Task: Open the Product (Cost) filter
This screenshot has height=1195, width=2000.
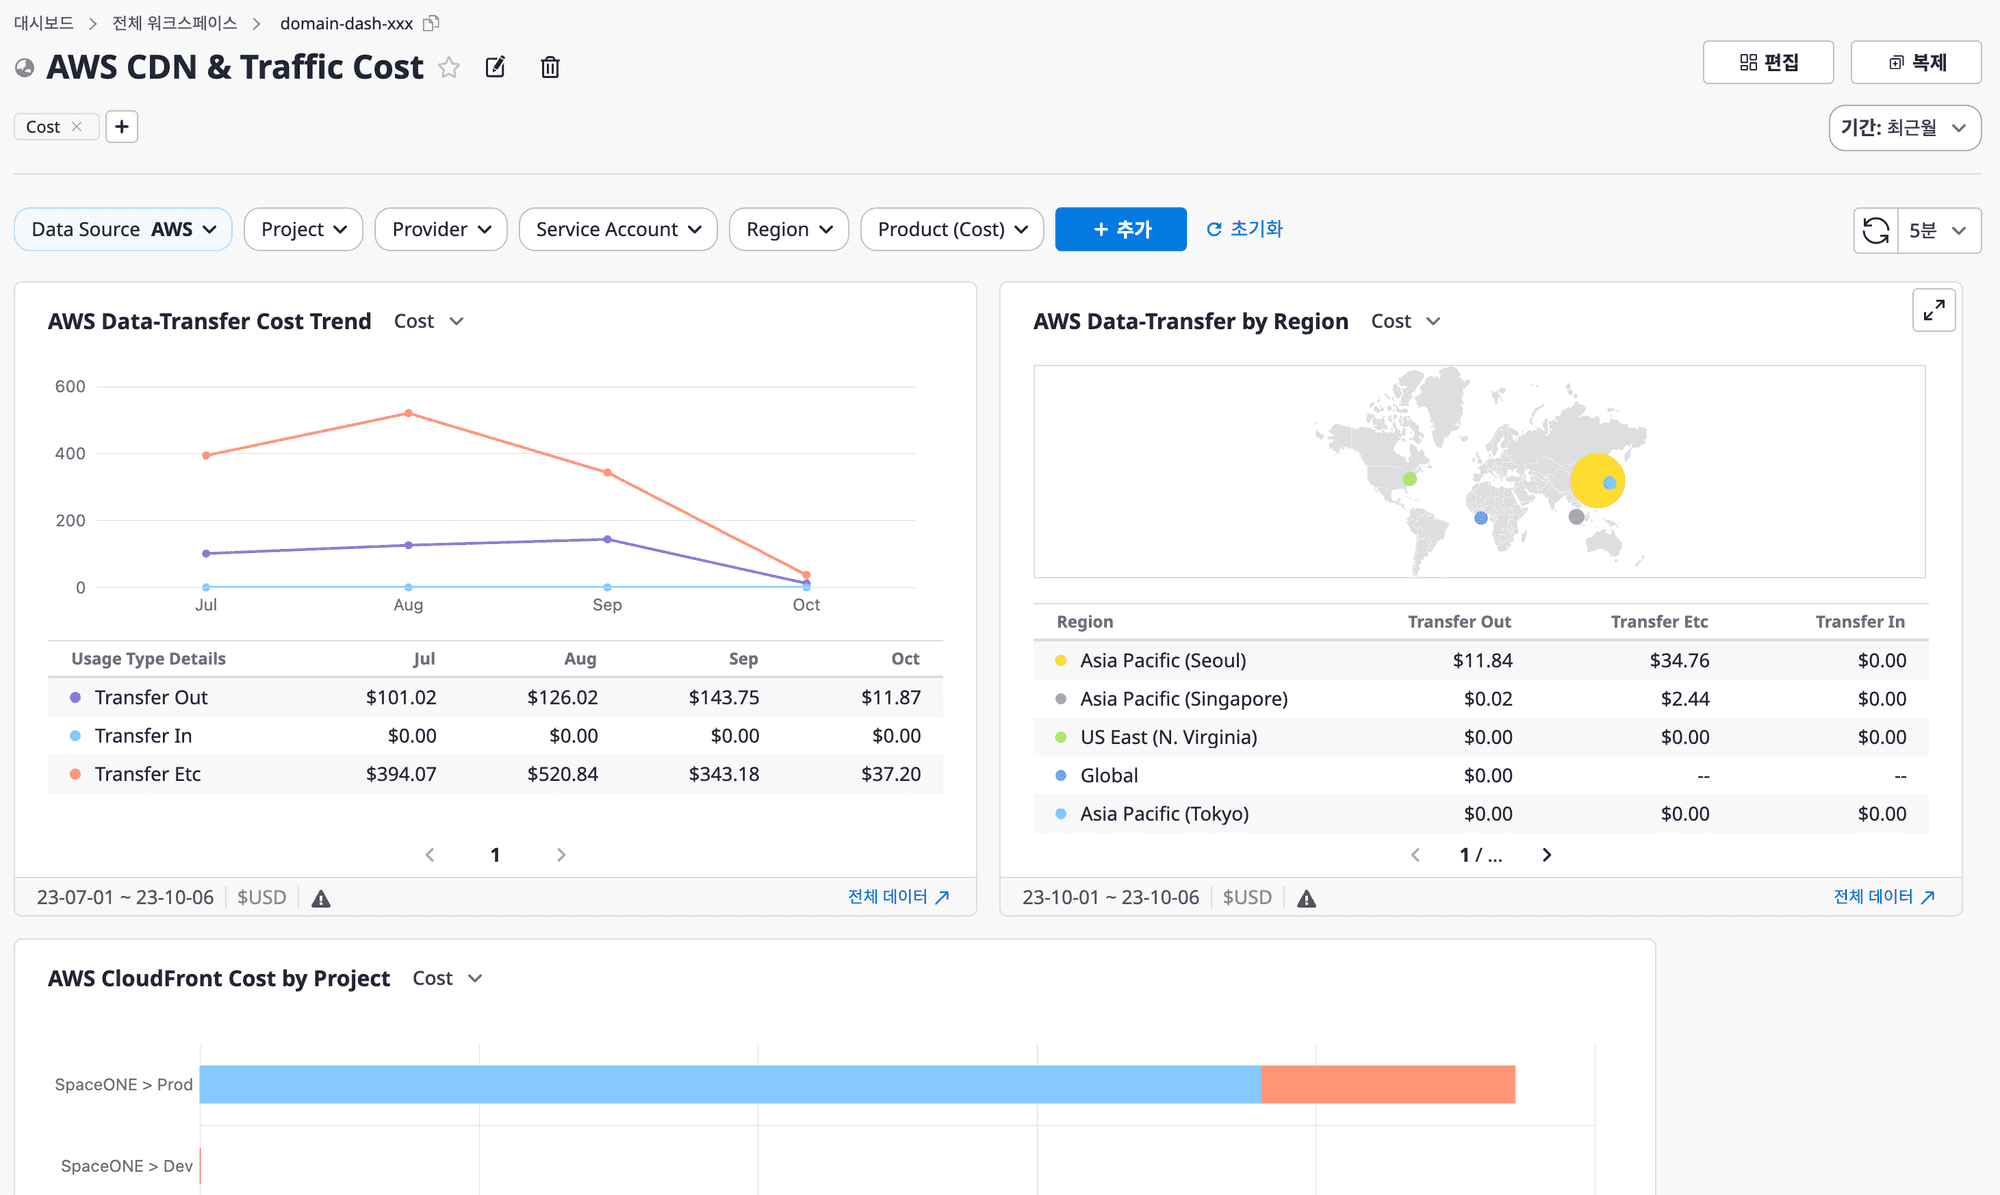Action: (x=952, y=229)
